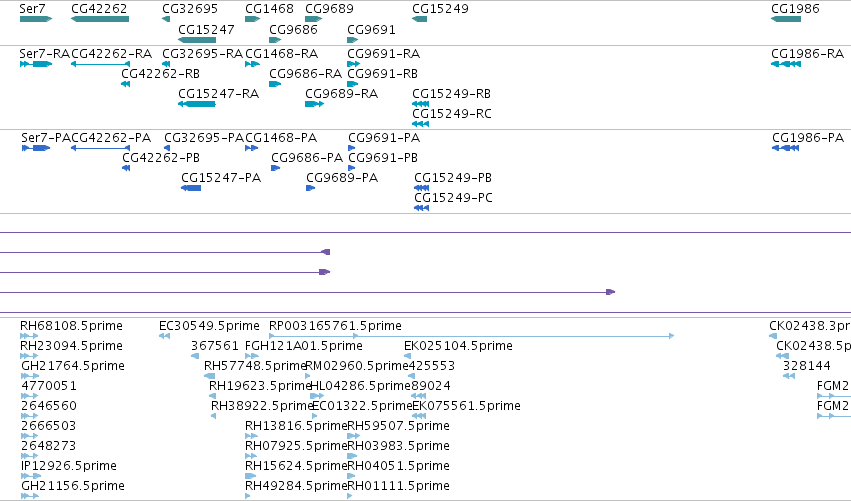
Task: Click EST RH23094.5prime
Action: tap(29, 356)
